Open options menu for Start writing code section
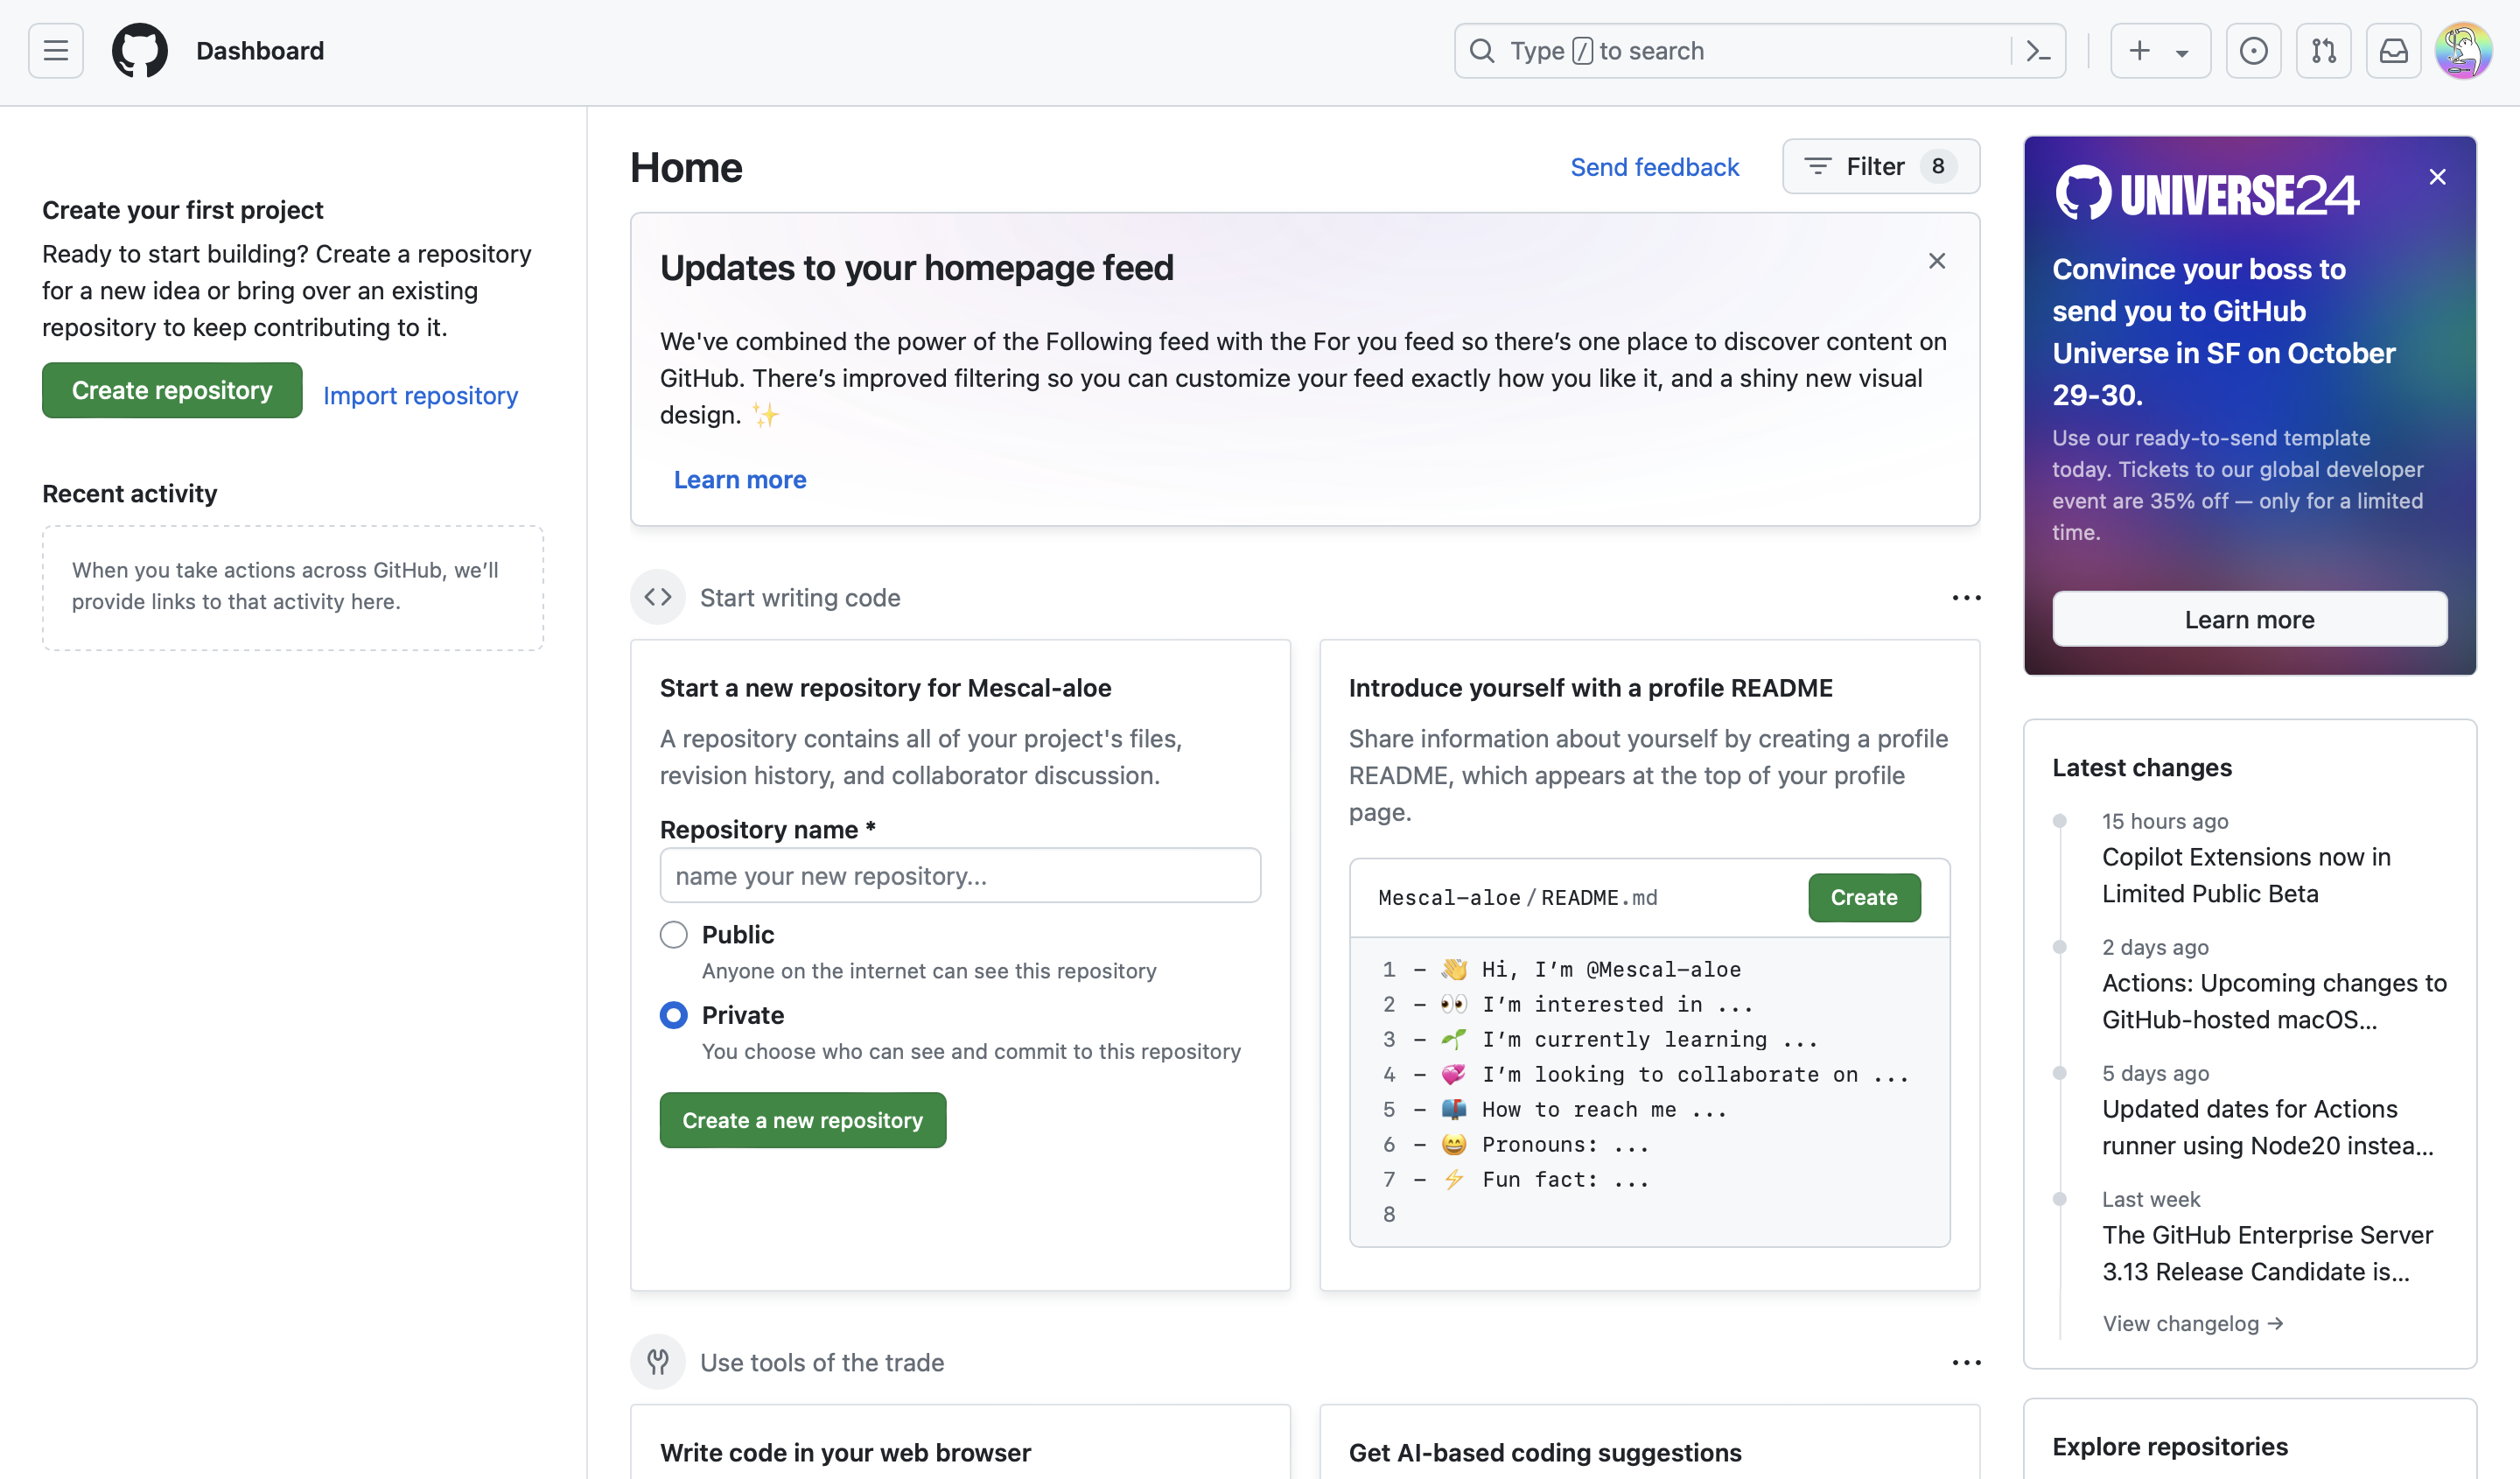The width and height of the screenshot is (2520, 1479). tap(1965, 597)
